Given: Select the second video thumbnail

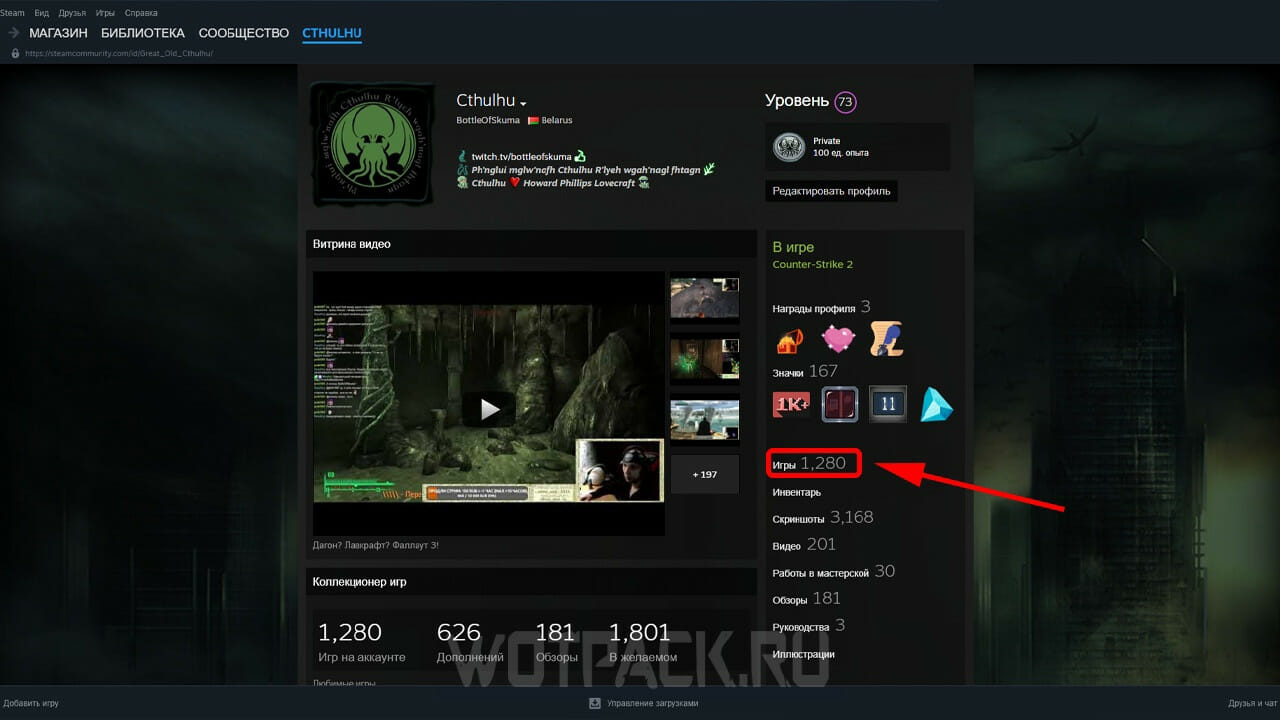Looking at the screenshot, I should click(x=705, y=358).
